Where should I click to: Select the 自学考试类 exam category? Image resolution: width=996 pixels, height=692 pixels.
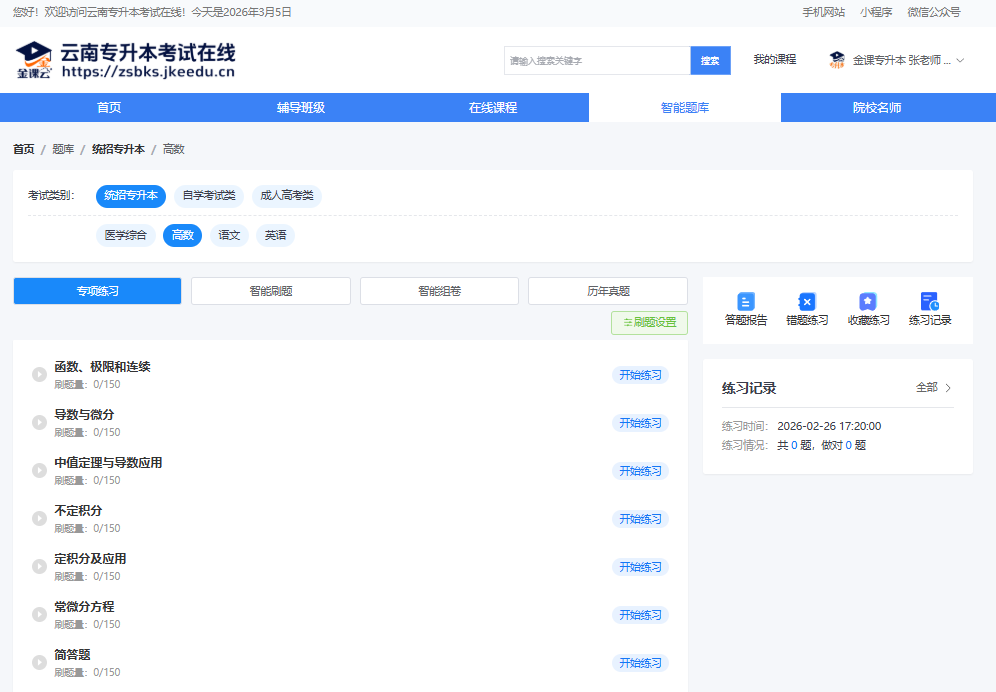point(209,196)
